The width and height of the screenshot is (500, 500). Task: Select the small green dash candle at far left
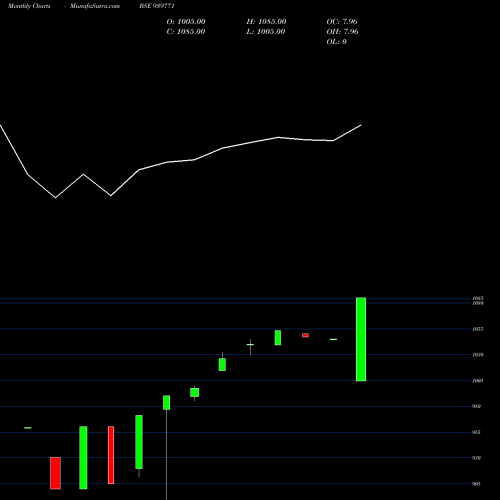pyautogui.click(x=28, y=428)
